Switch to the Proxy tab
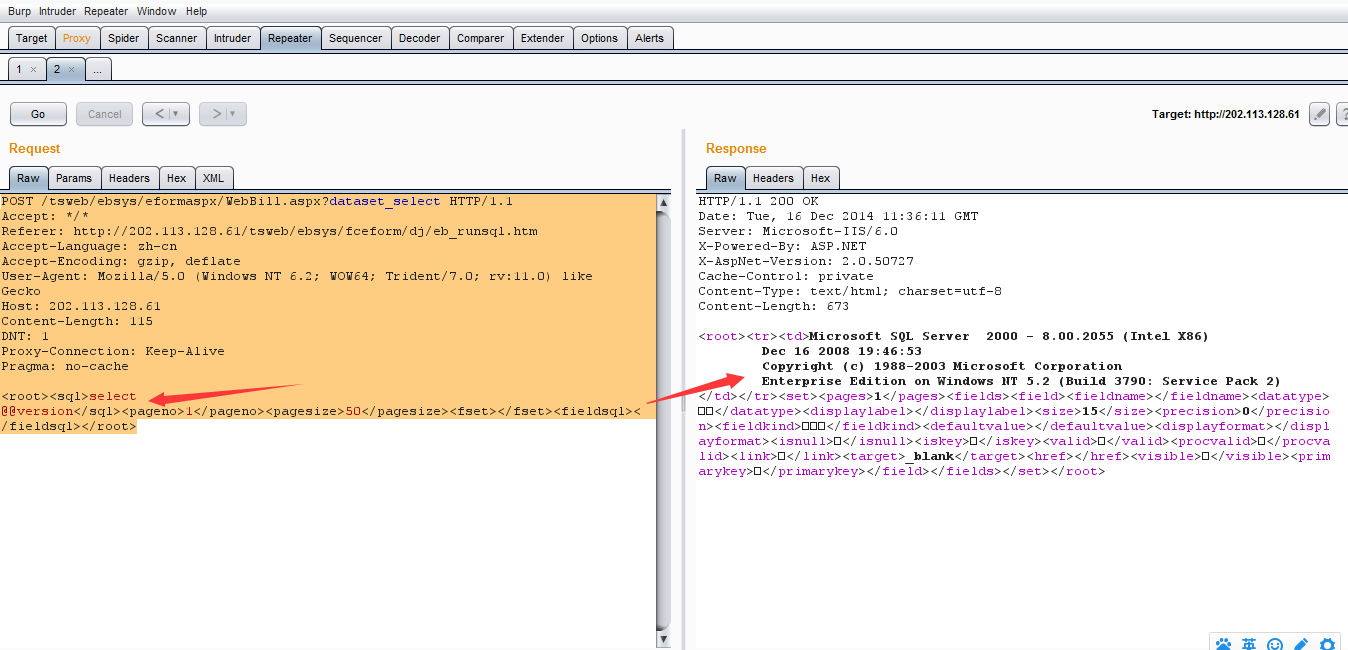The height and width of the screenshot is (650, 1348). click(77, 38)
